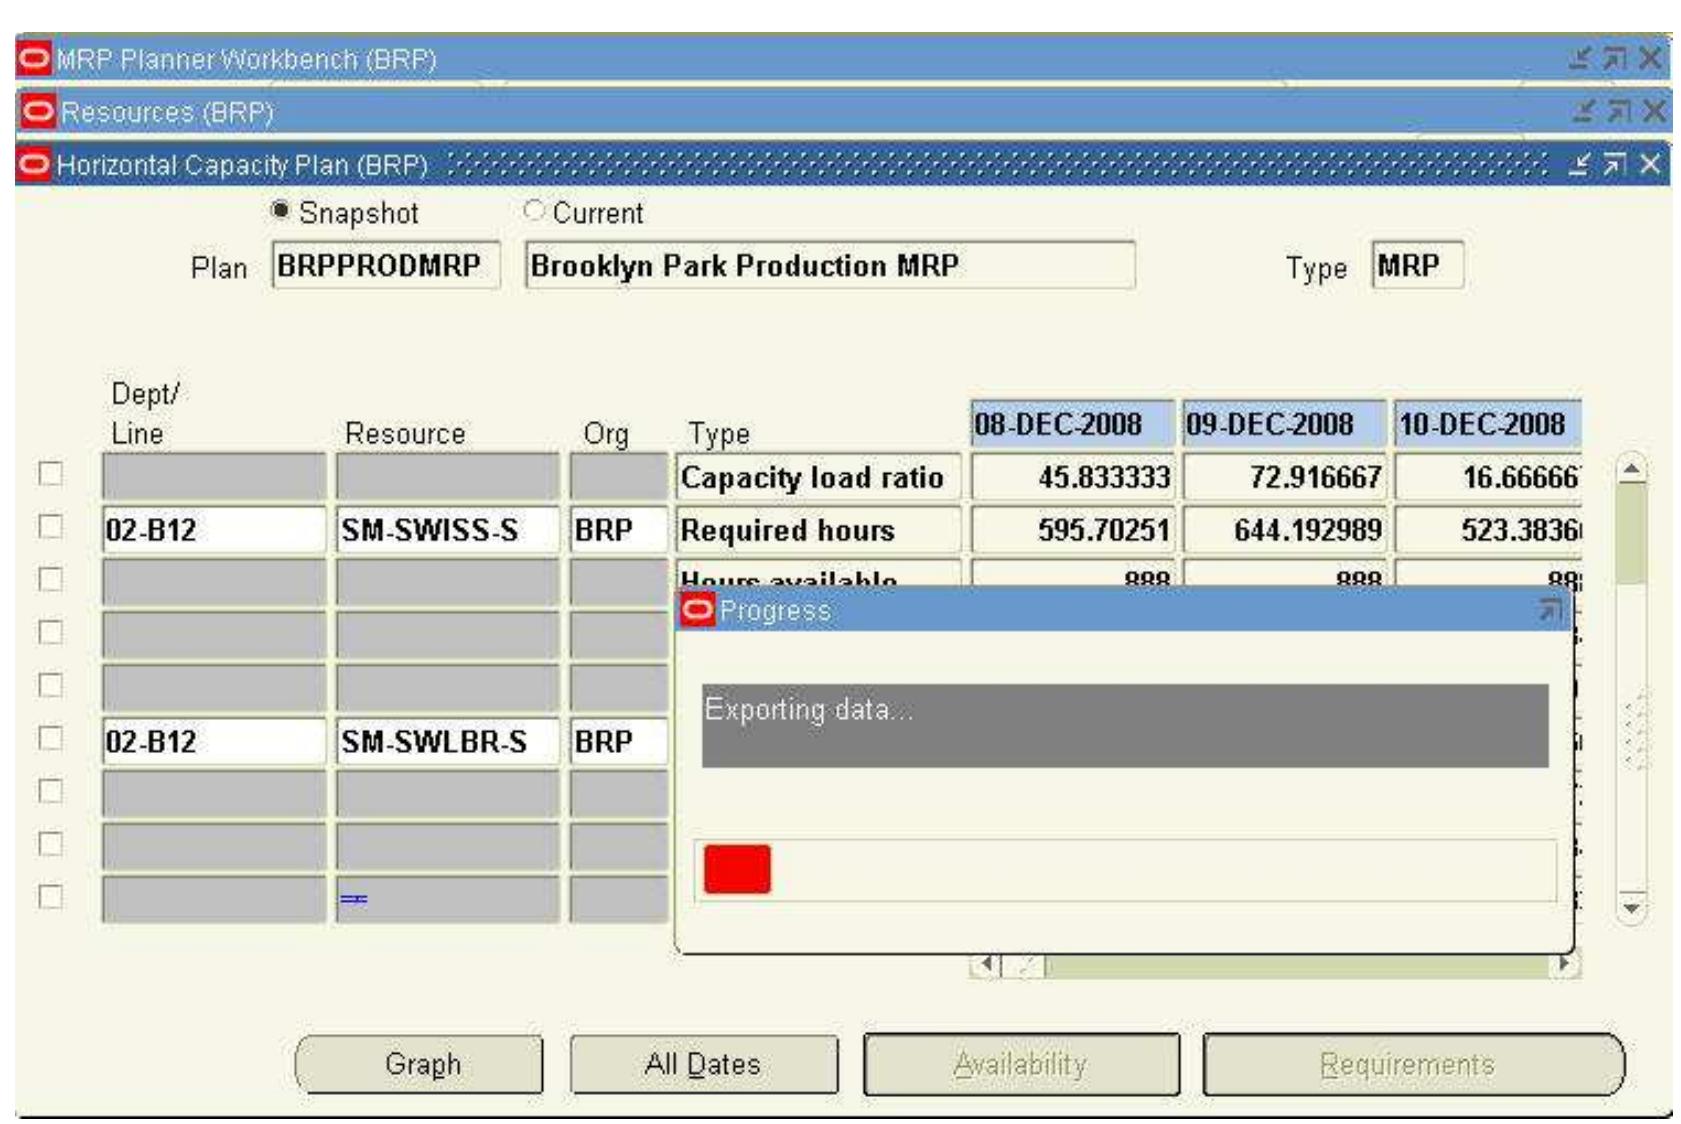1681x1124 pixels.
Task: Click the 08-DEC-2008 date column header
Action: click(x=1072, y=424)
